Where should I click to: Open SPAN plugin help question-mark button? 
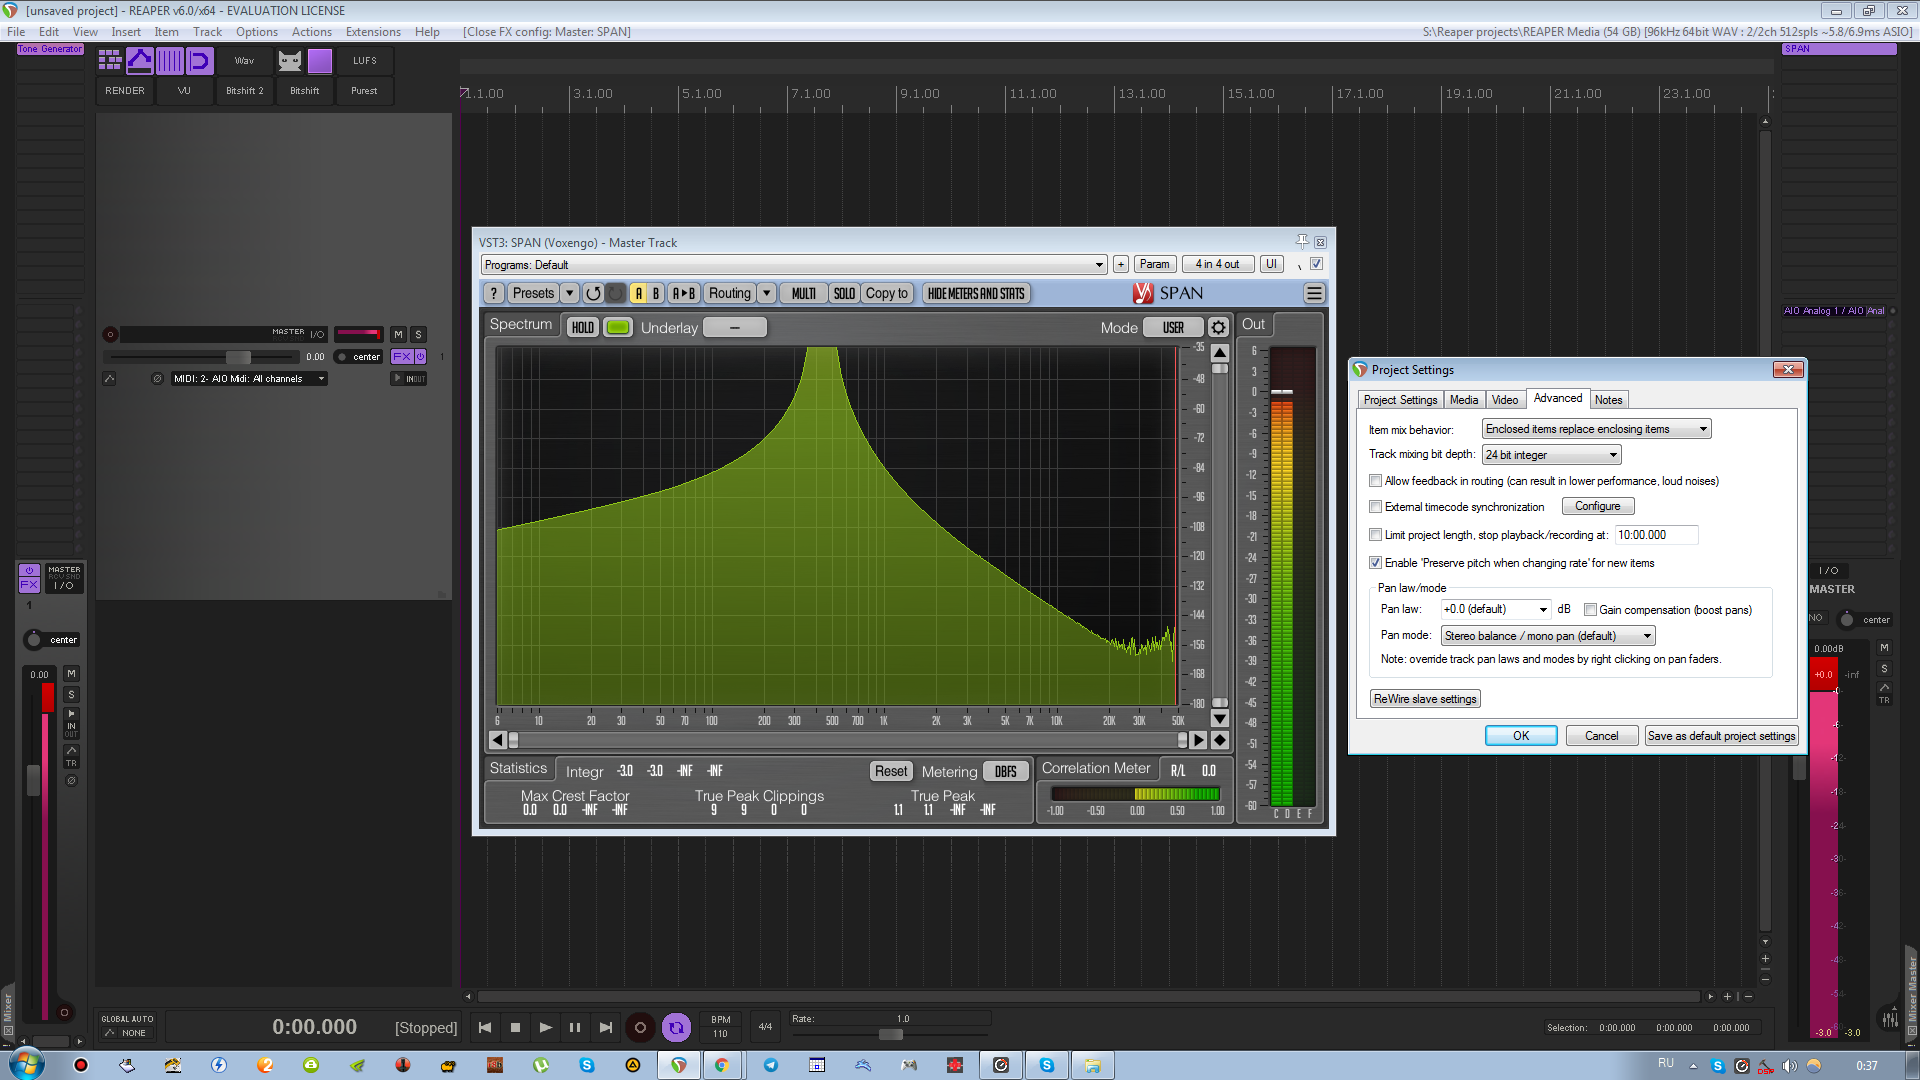click(x=494, y=293)
